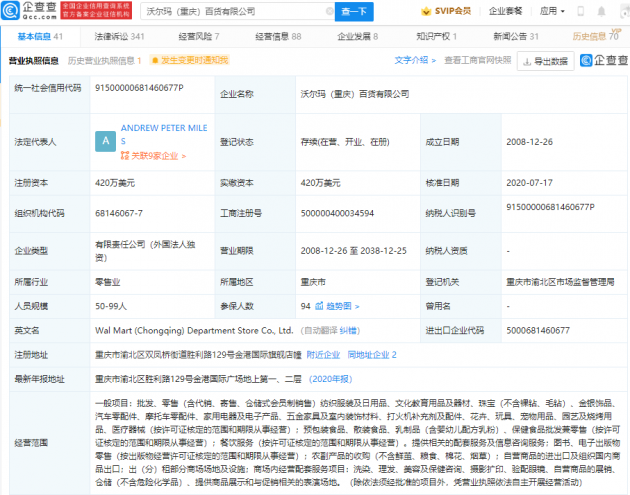
Task: Switch to the 基本信息 41 tab
Action: coord(40,37)
